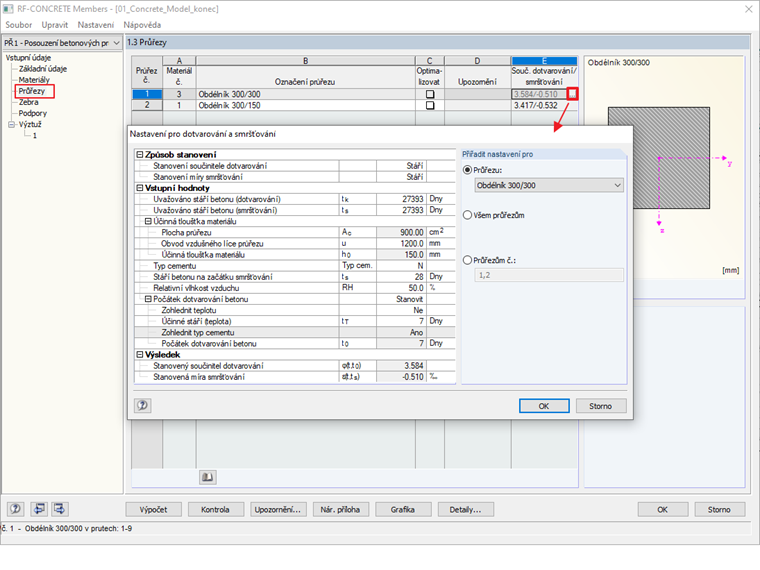The image size is (760, 570).
Task: Select Žebra in navigator tree
Action: click(29, 102)
